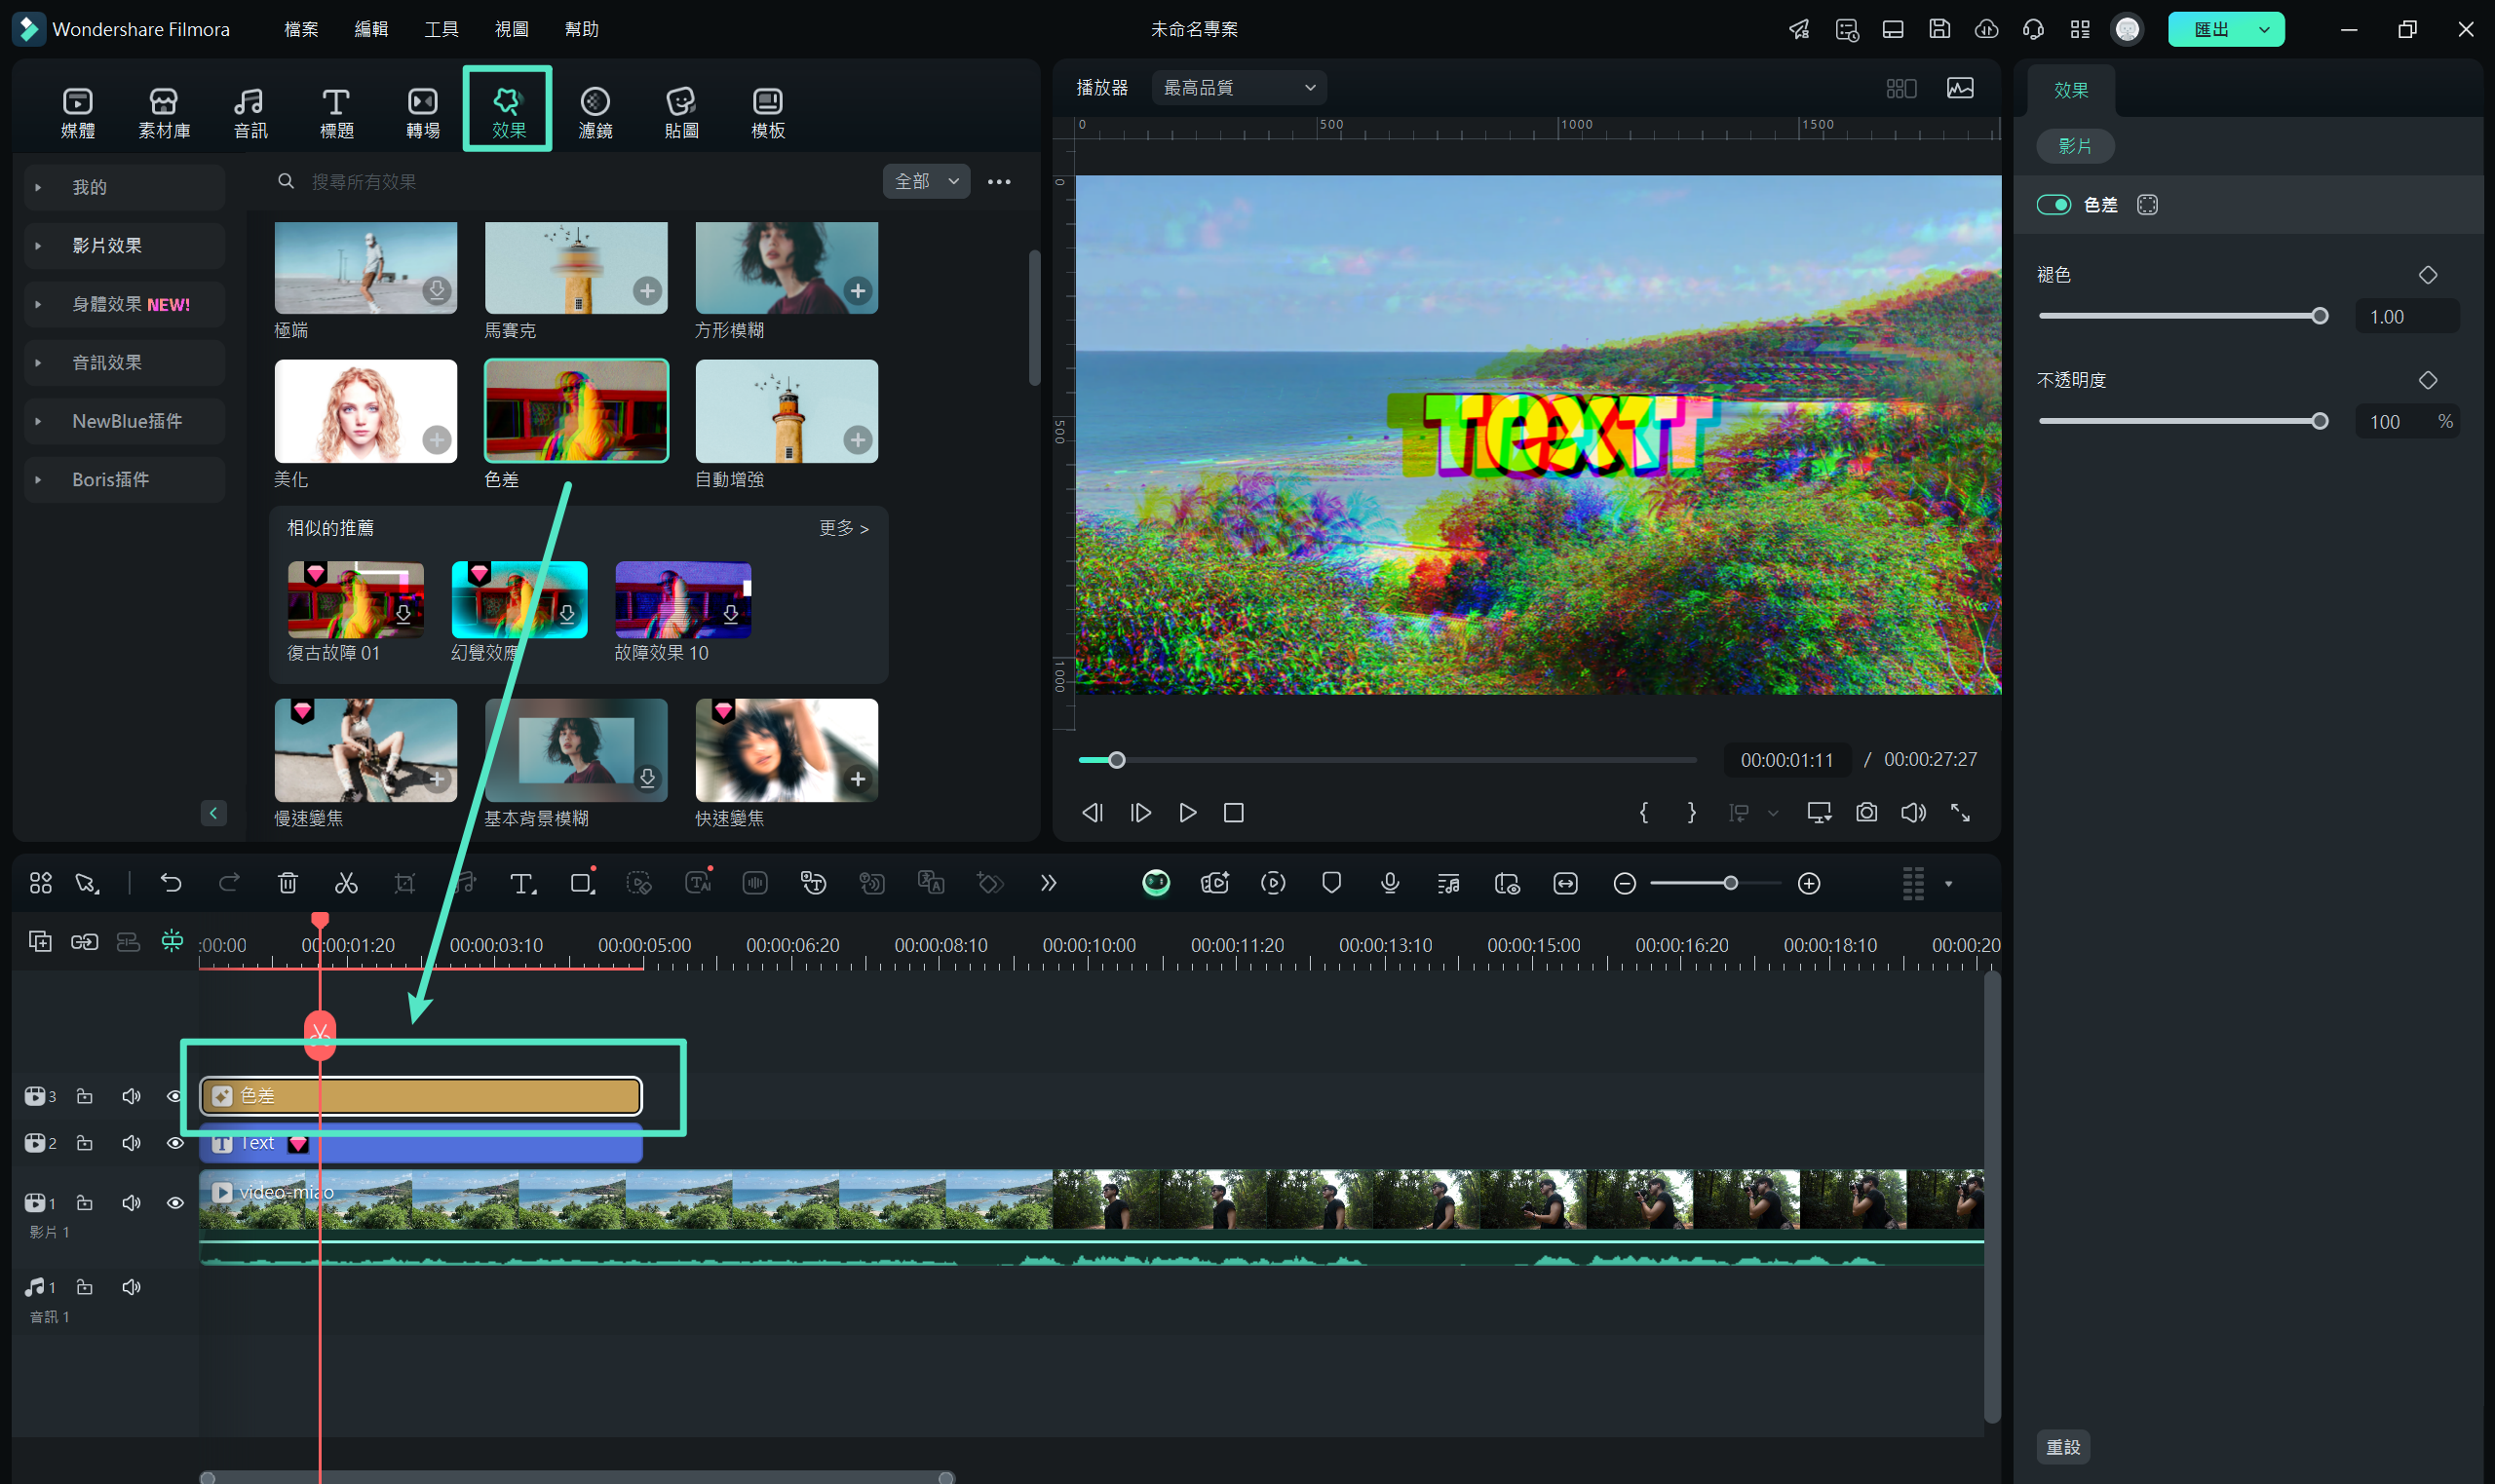Lock 音訊 1 track padlock

pos(85,1287)
